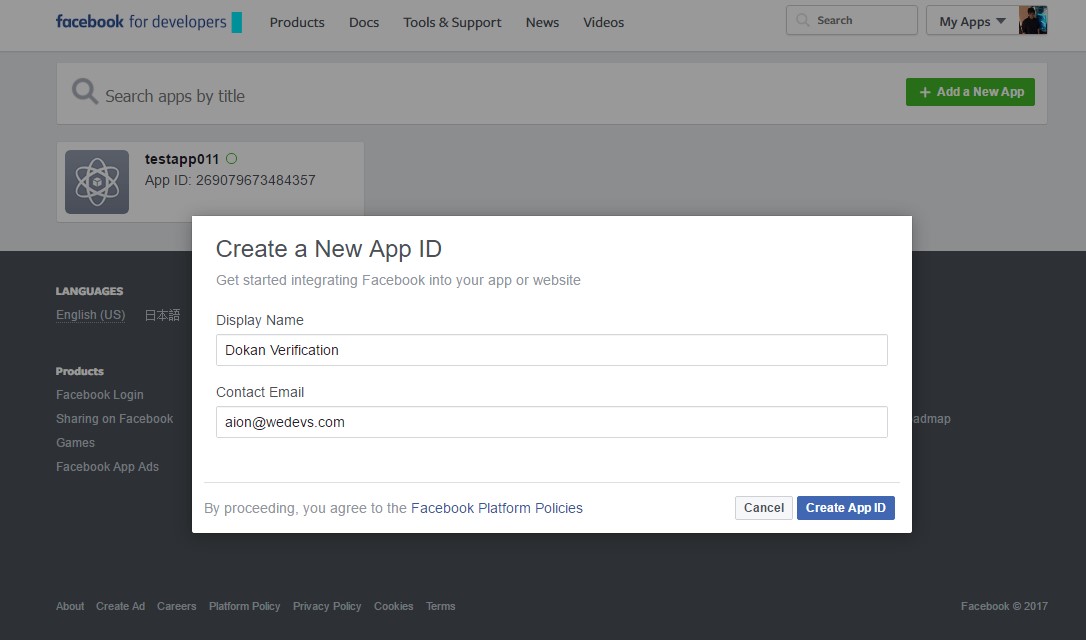Open the Tools & Support menu
The image size is (1086, 640).
(x=452, y=22)
